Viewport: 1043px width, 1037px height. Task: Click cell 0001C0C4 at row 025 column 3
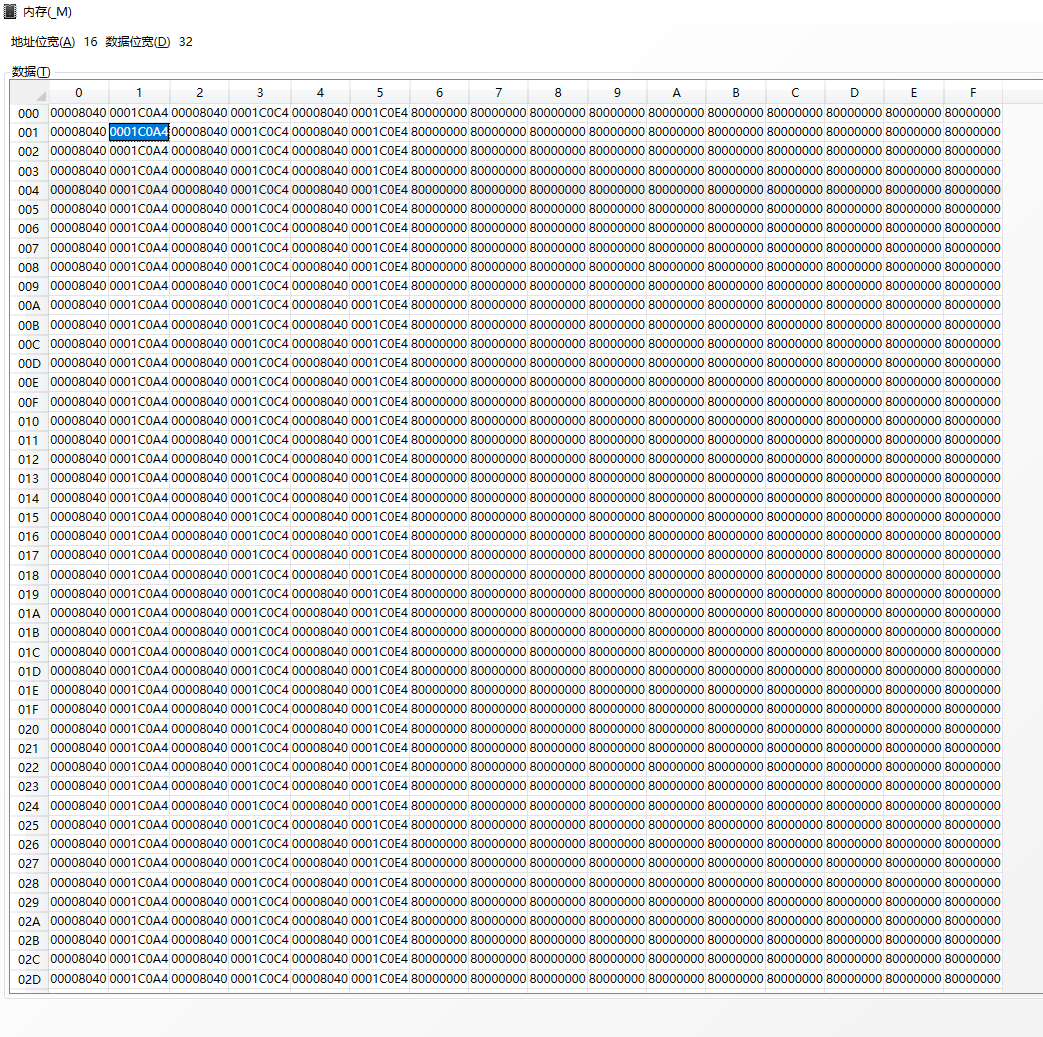pyautogui.click(x=259, y=825)
